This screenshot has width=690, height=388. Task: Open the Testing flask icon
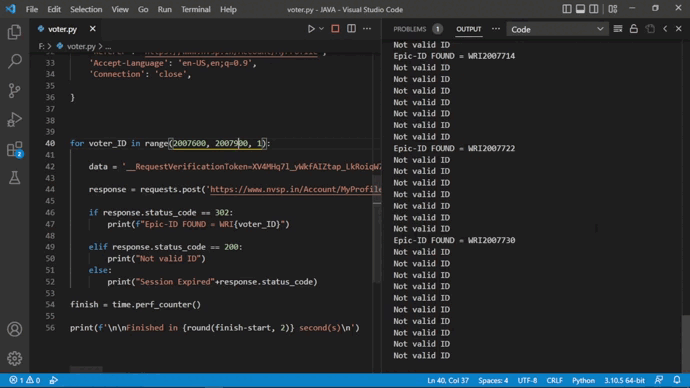(15, 178)
